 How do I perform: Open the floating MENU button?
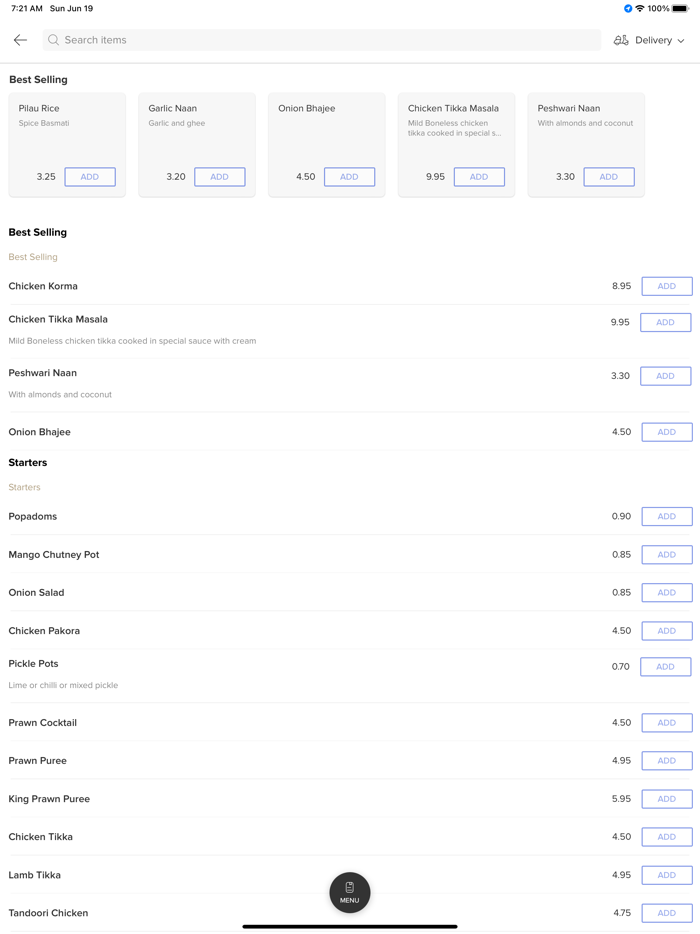pyautogui.click(x=350, y=892)
